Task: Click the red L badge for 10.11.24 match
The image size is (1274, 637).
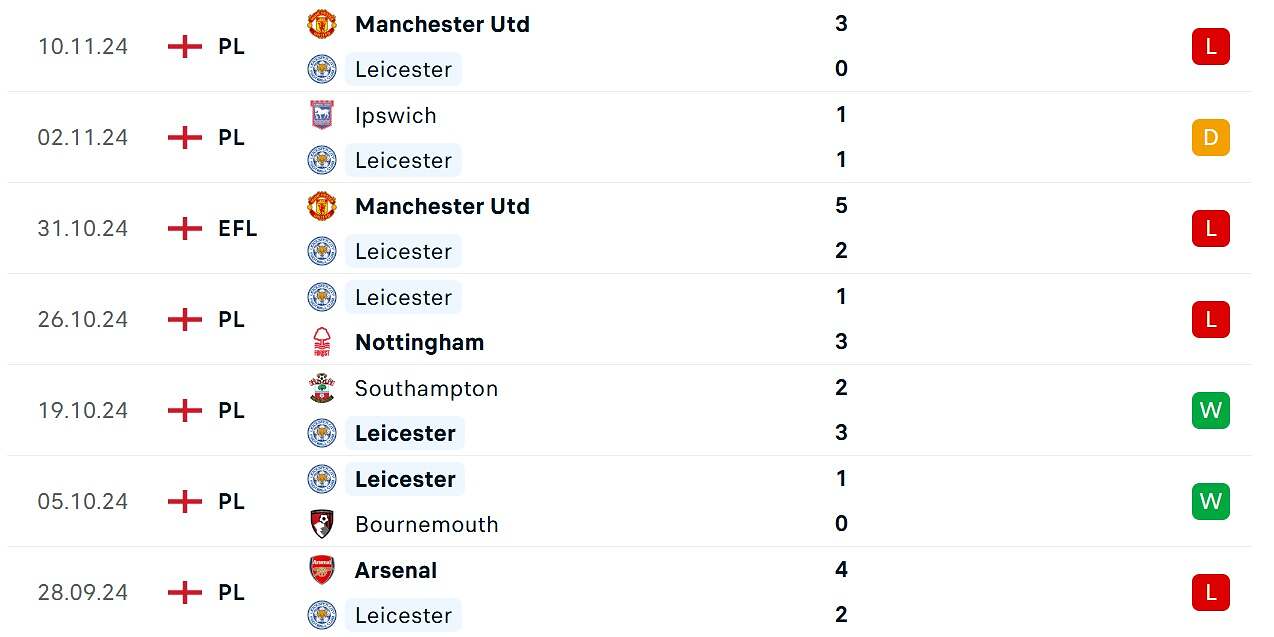Action: pos(1210,46)
